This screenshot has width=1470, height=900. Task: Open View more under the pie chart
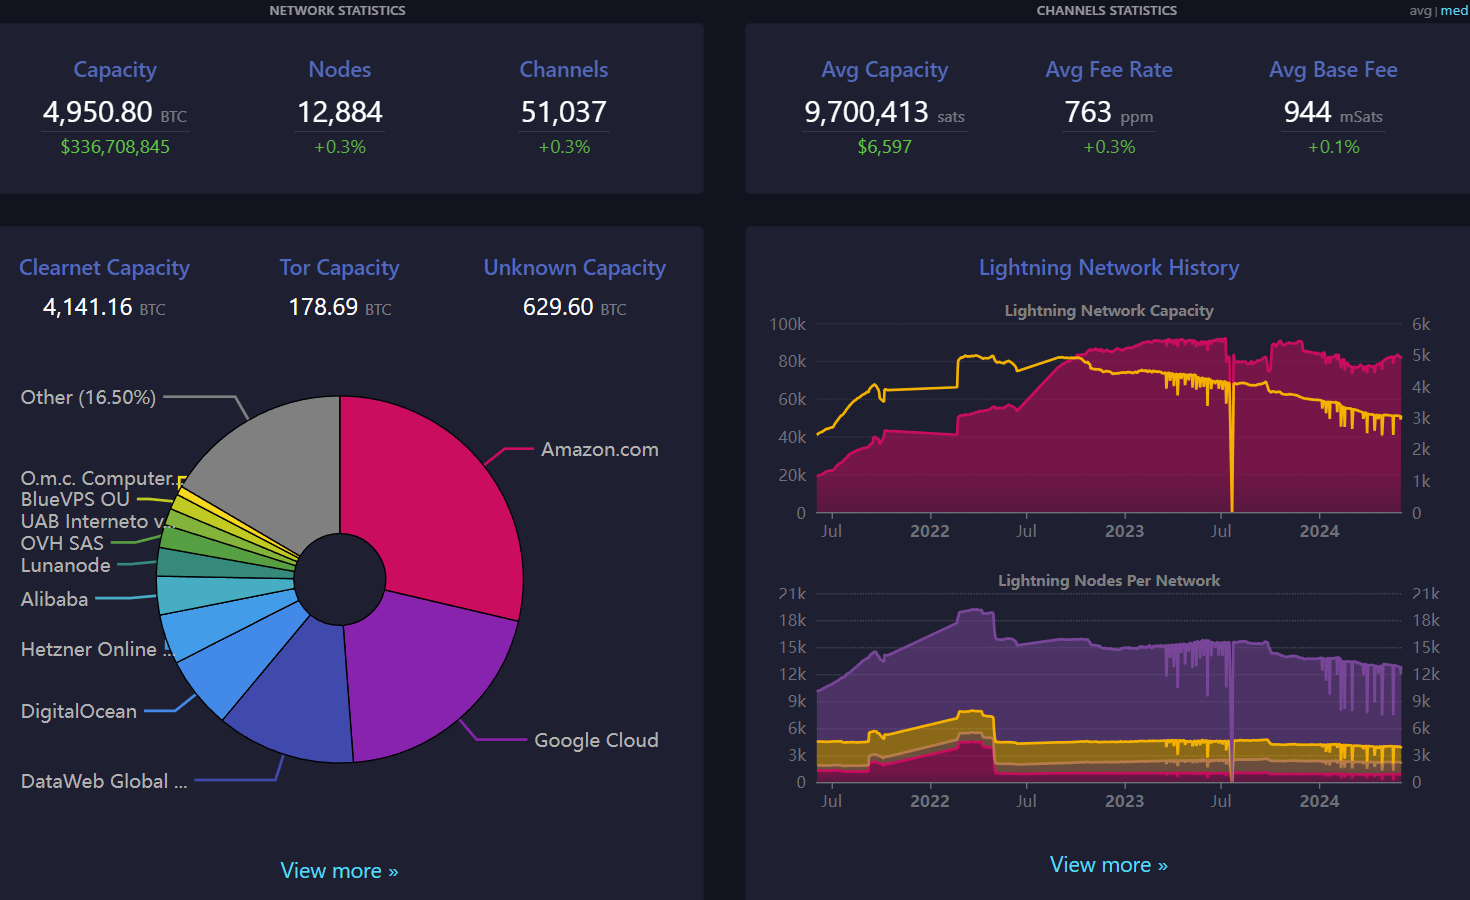339,871
